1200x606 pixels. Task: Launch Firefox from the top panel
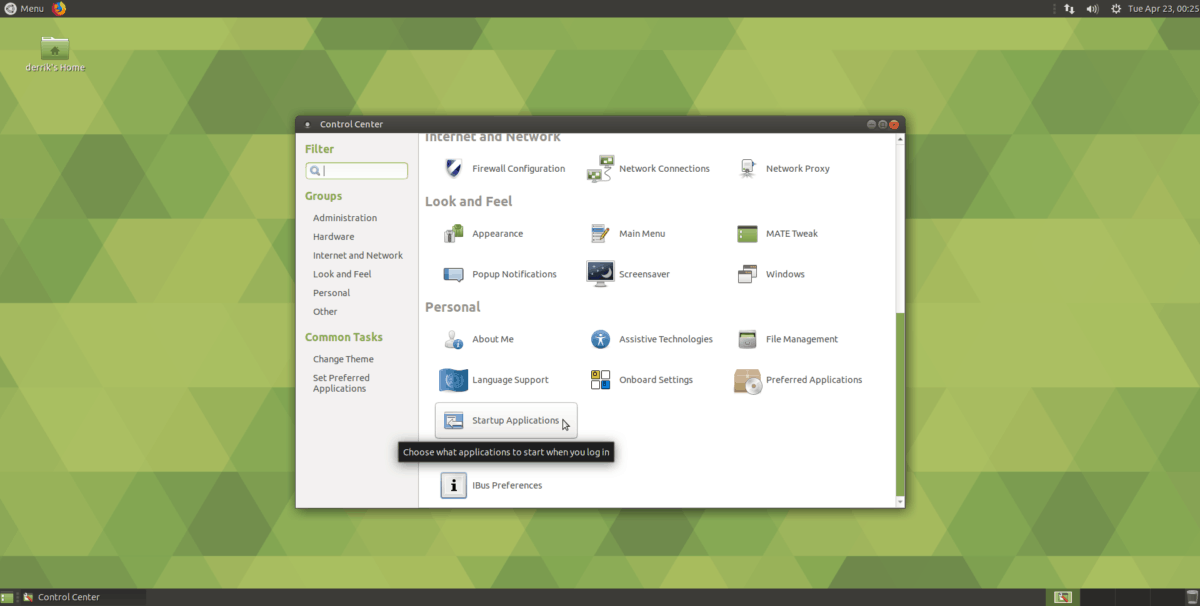click(x=59, y=9)
